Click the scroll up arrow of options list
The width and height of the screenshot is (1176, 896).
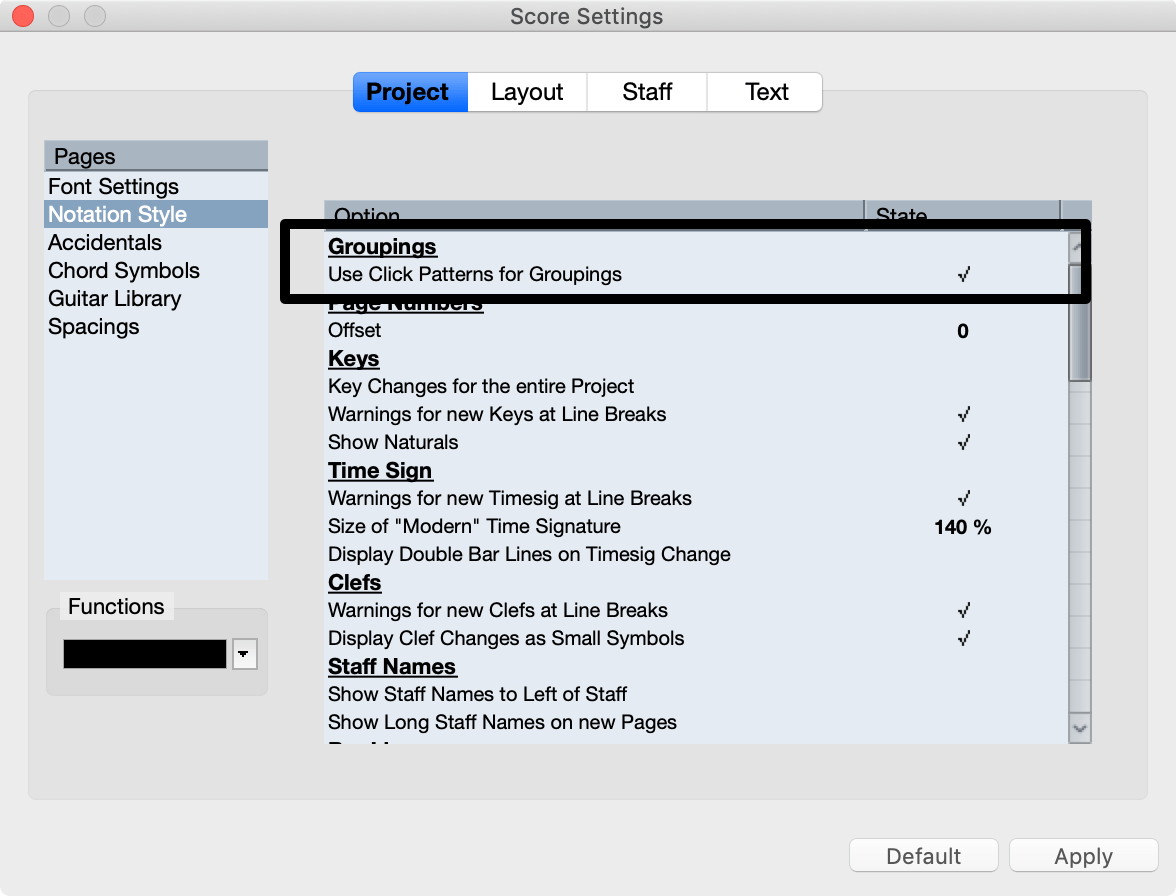pos(1079,244)
